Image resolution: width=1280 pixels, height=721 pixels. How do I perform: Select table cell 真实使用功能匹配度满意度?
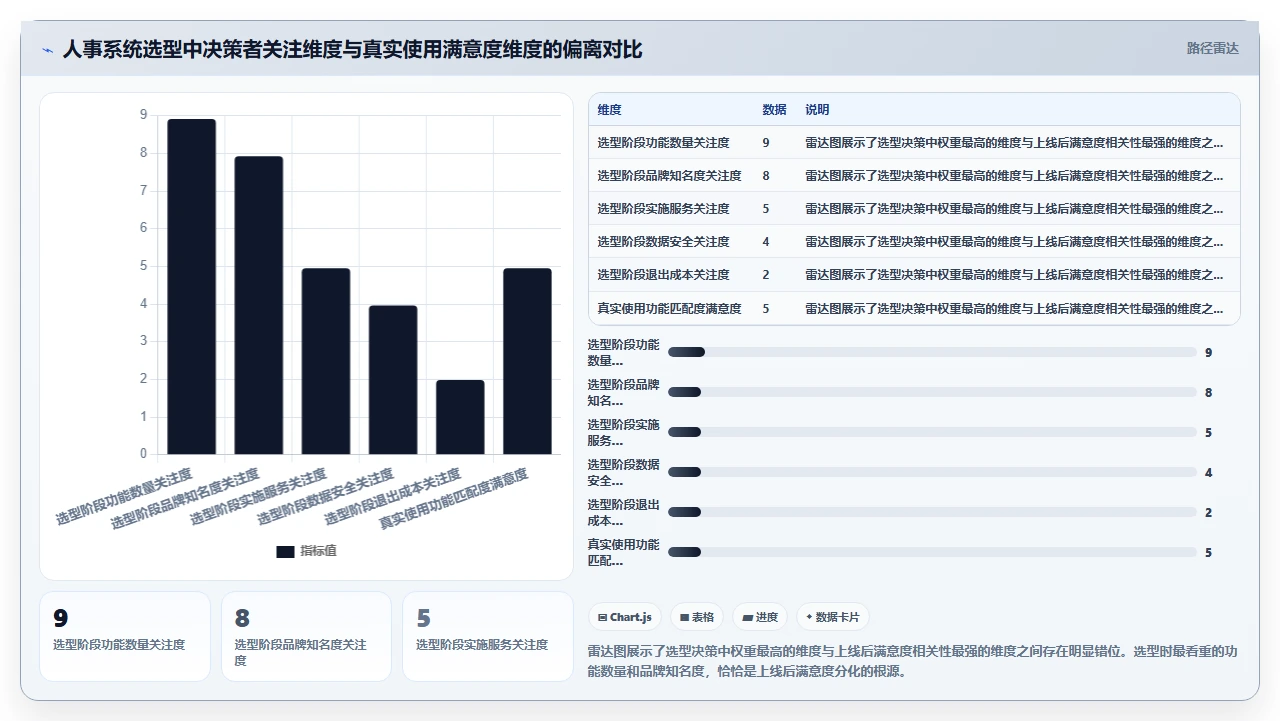[669, 309]
